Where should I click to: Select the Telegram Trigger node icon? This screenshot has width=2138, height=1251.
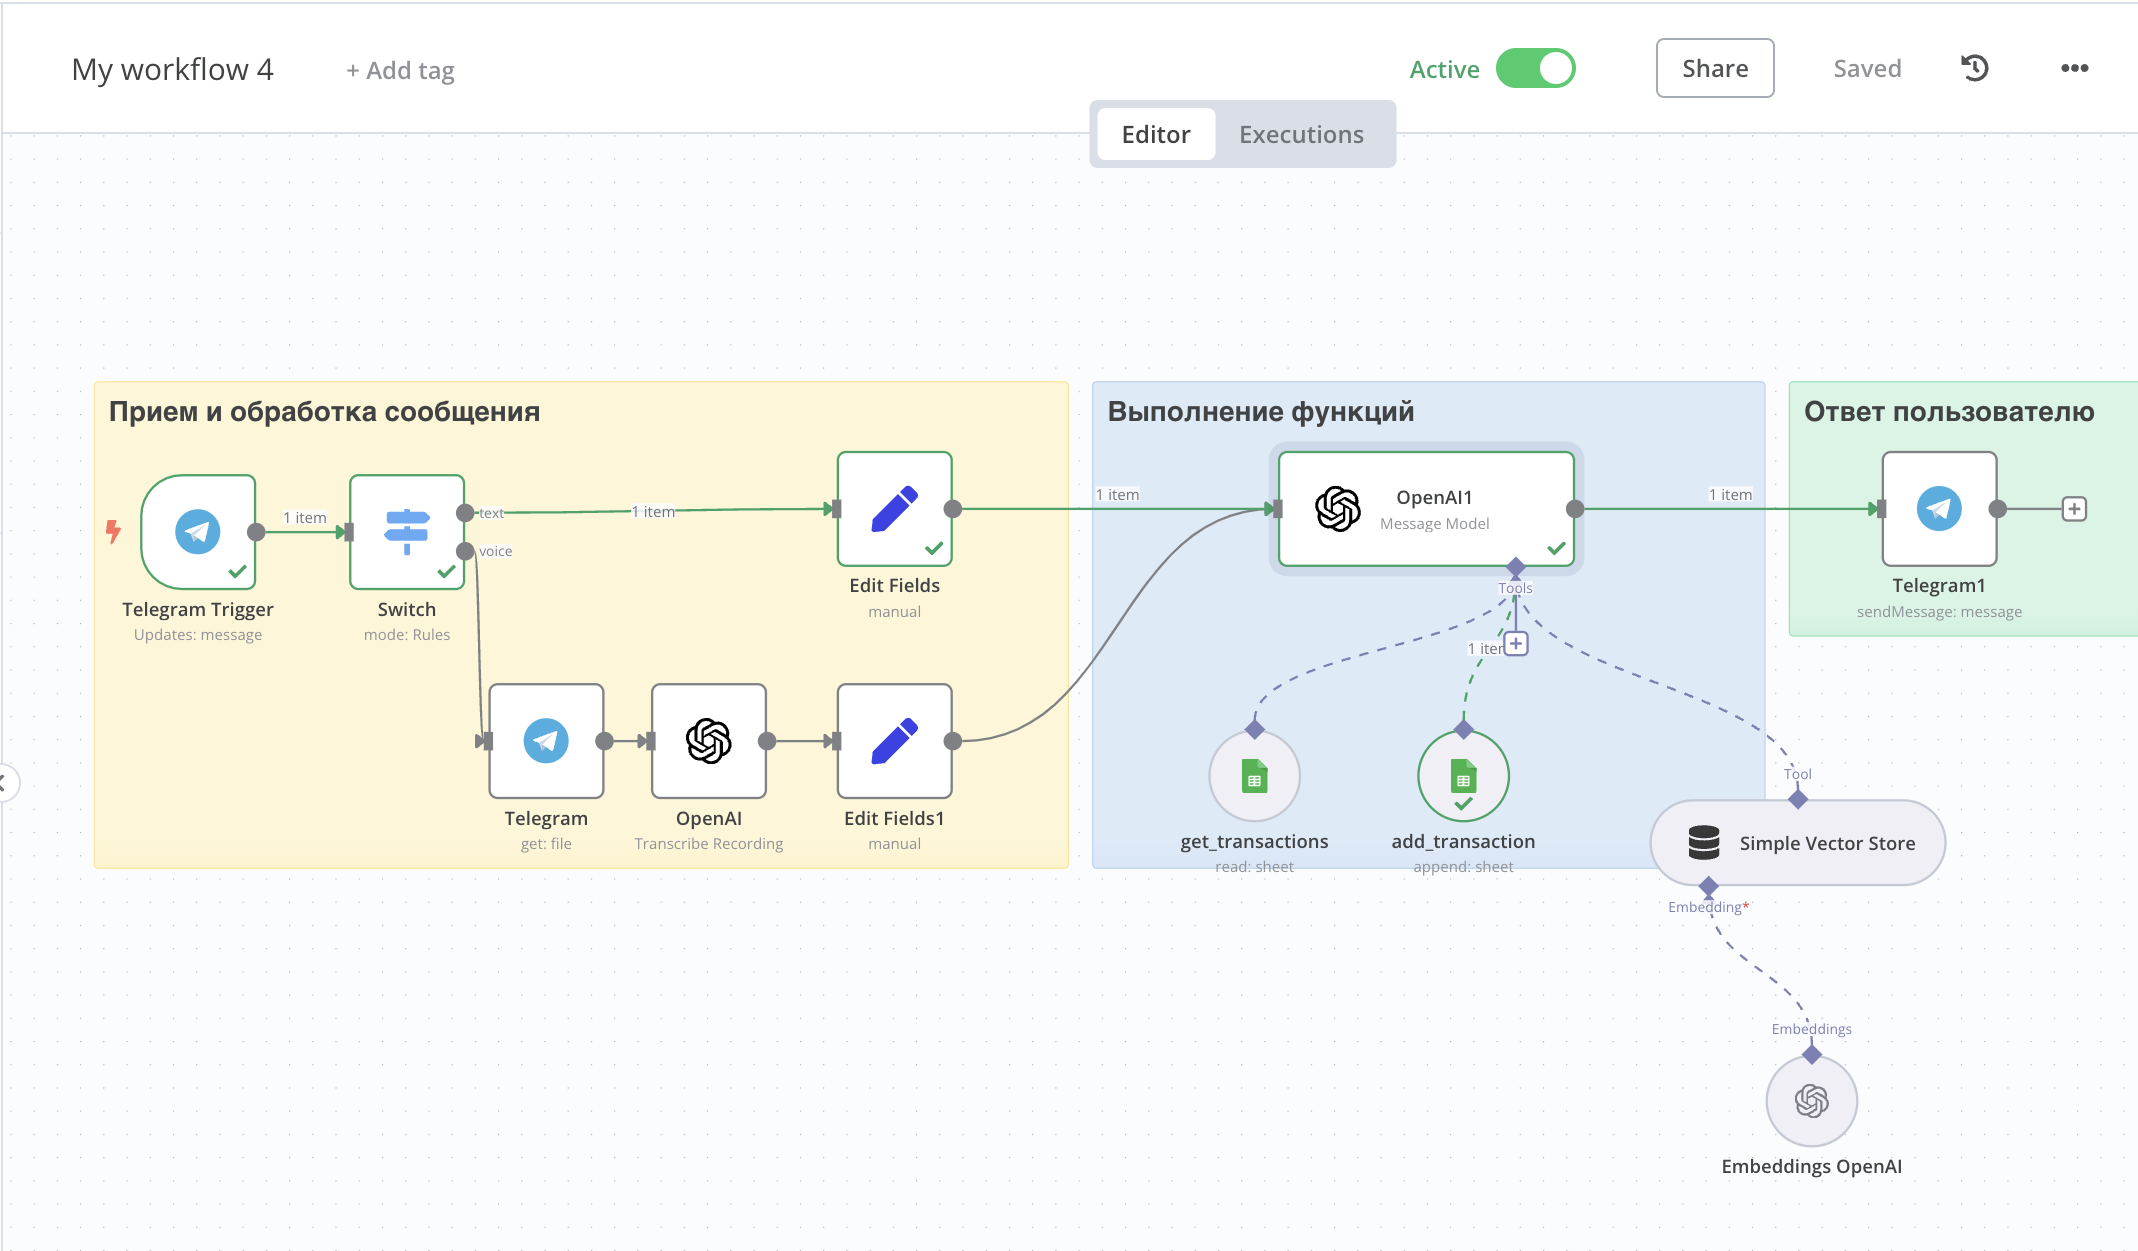click(x=198, y=532)
